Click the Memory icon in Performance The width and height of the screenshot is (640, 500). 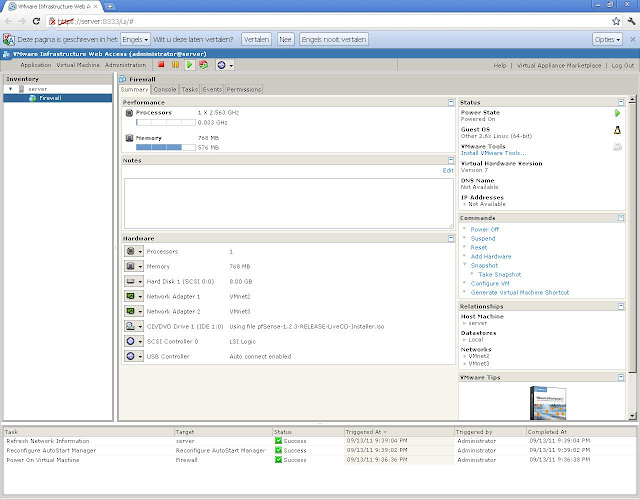click(129, 138)
